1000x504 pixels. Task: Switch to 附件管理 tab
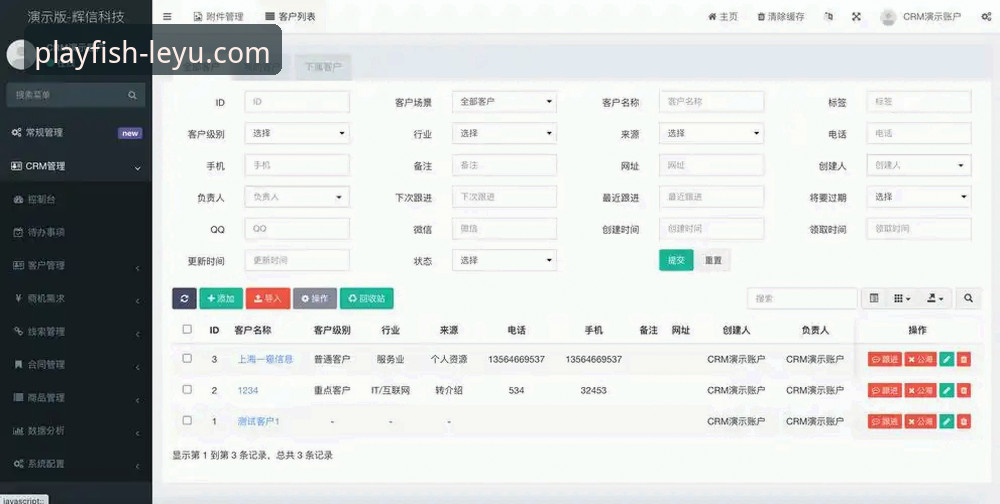click(x=218, y=17)
